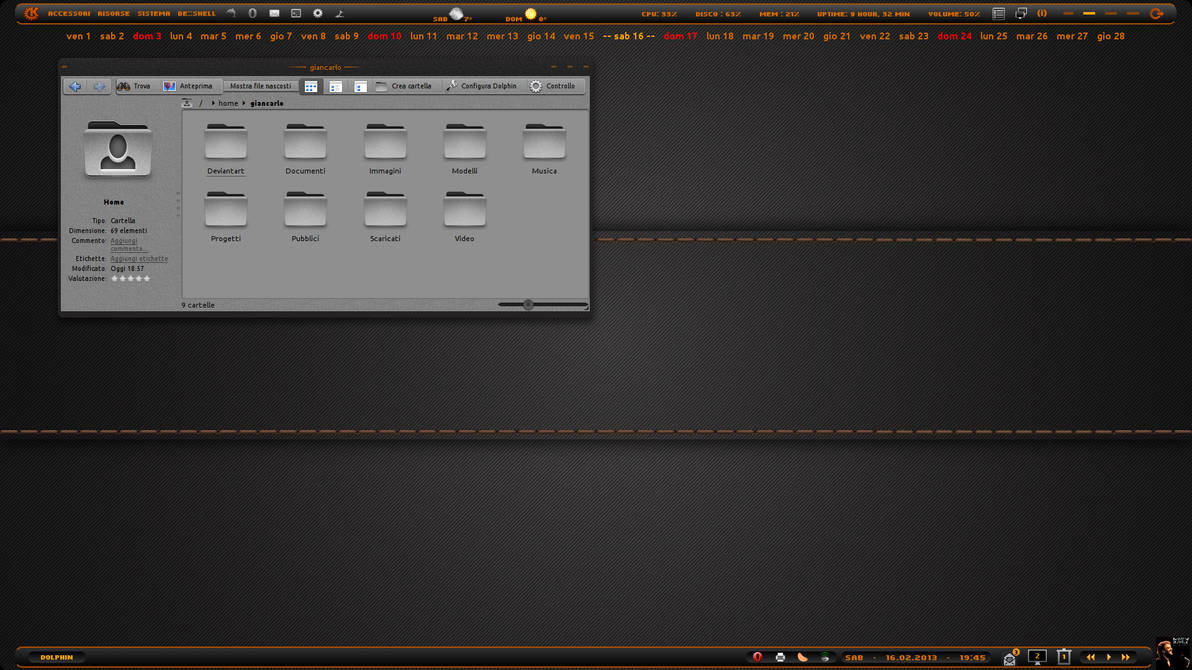Click the desktop pager monitor showing 2
Viewport: 1192px width, 670px height.
pyautogui.click(x=1037, y=657)
